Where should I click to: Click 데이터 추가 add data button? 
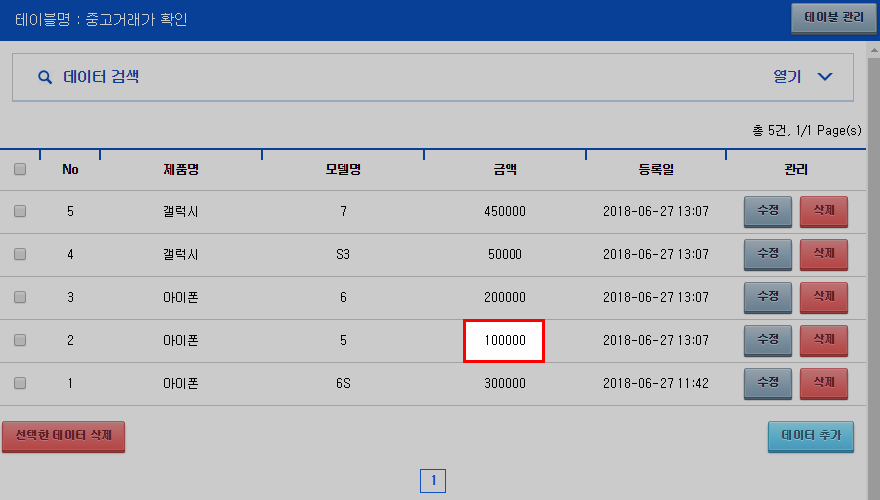pyautogui.click(x=811, y=436)
